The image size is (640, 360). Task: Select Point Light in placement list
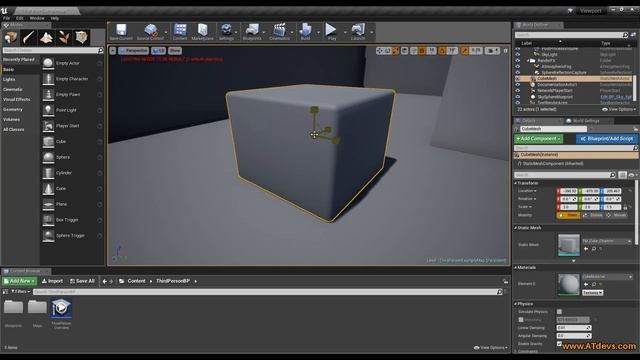[72, 110]
